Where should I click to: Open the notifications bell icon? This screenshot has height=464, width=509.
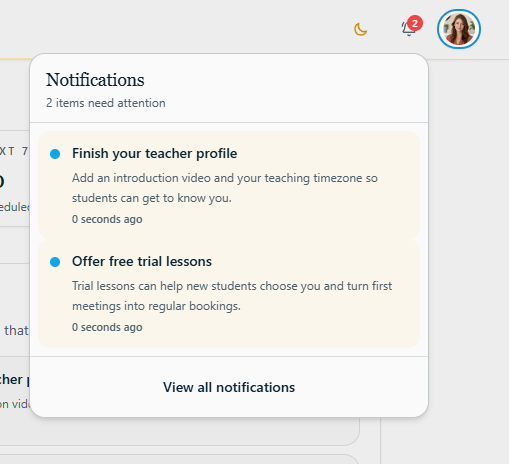[409, 29]
